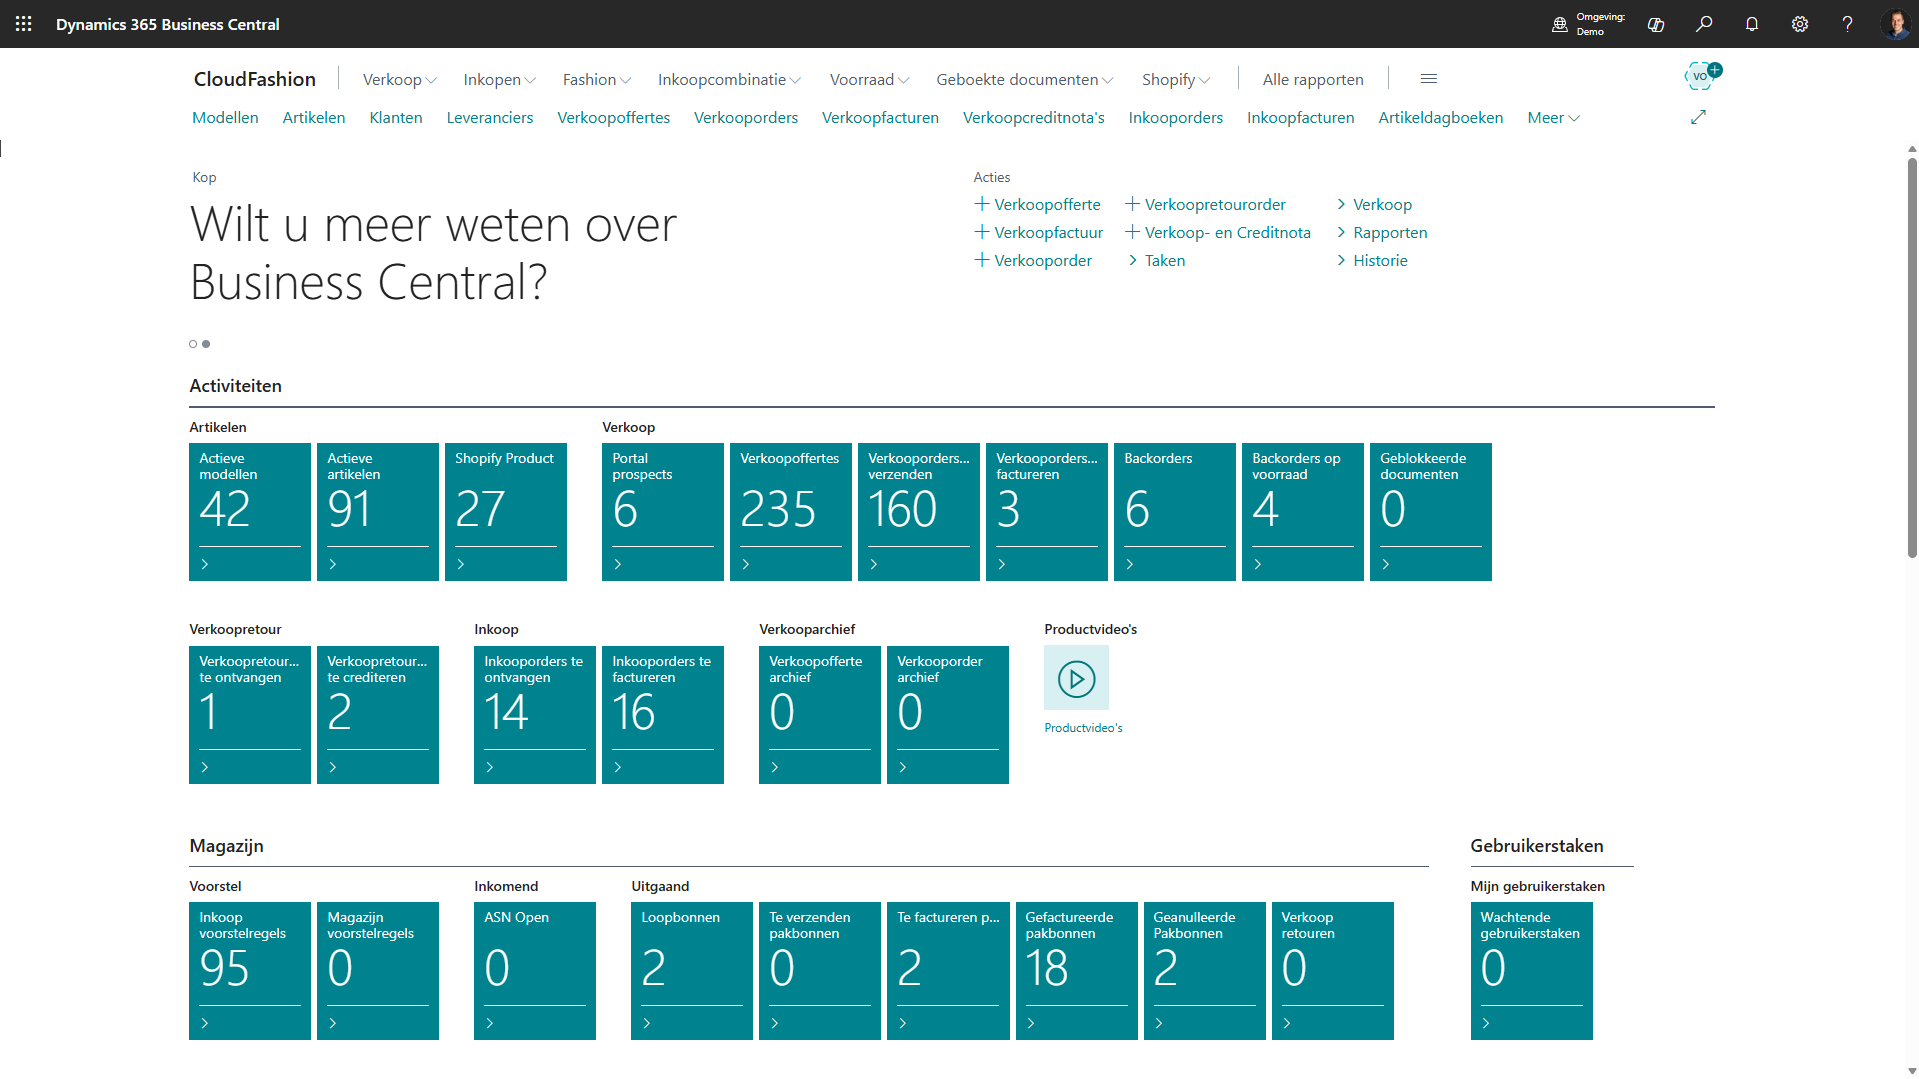Select the first headline carousel dot
The height and width of the screenshot is (1079, 1919).
tap(193, 344)
